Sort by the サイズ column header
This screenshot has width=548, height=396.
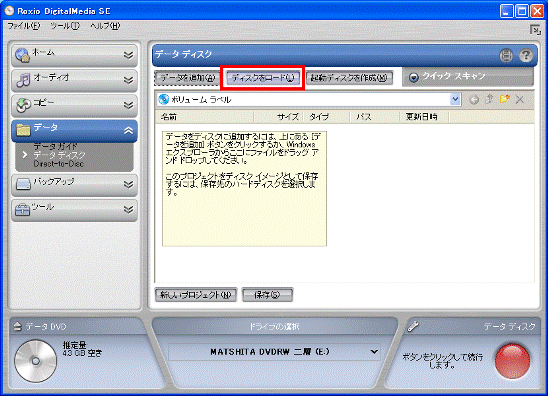tap(278, 117)
